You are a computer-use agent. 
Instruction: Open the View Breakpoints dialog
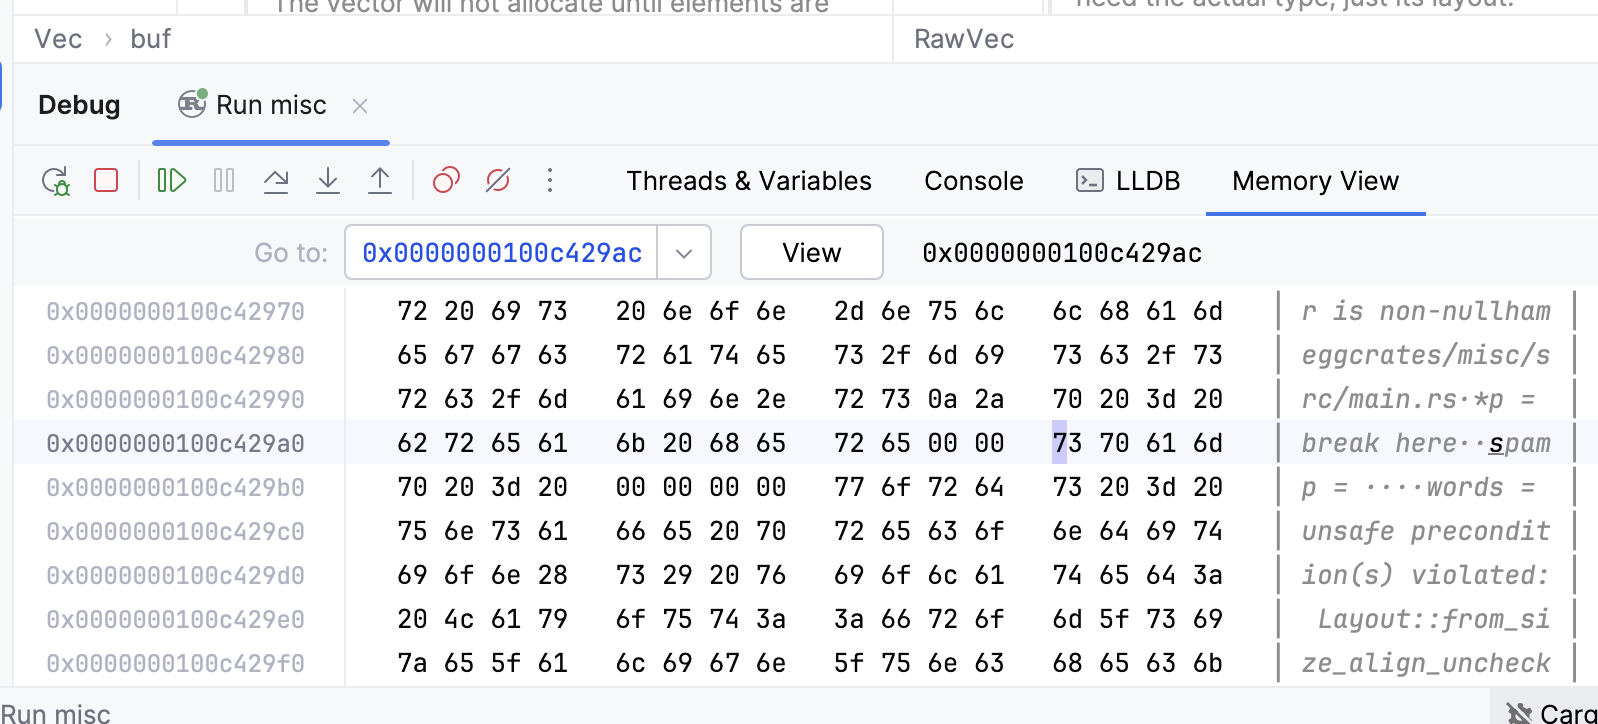click(446, 180)
